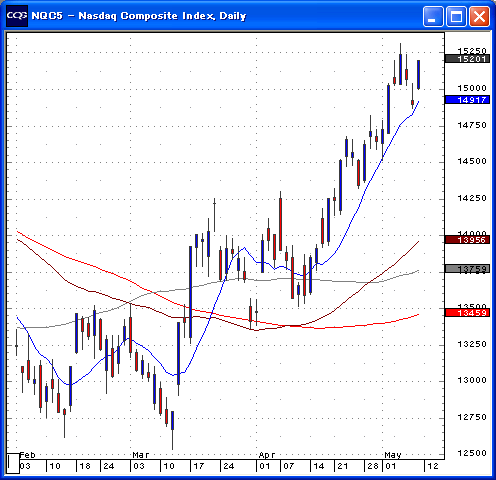Click the 14250 price axis label
This screenshot has height=480, width=496.
pos(472,198)
